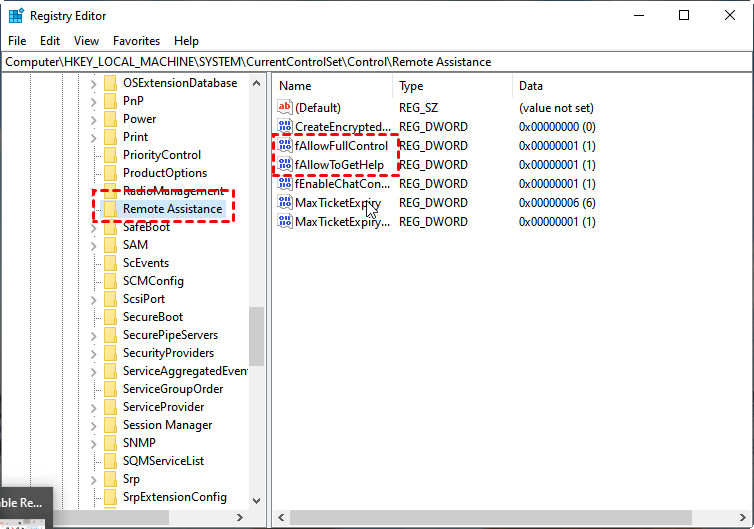Click the PnP folder icon

[x=111, y=101]
